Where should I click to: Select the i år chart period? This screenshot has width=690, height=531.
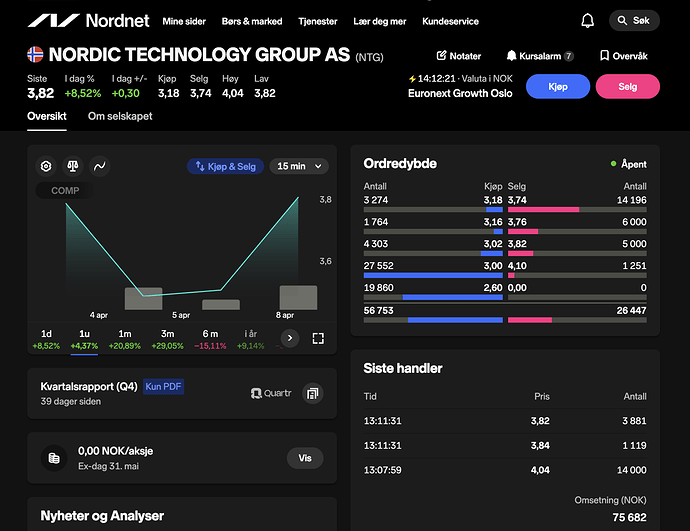click(250, 339)
